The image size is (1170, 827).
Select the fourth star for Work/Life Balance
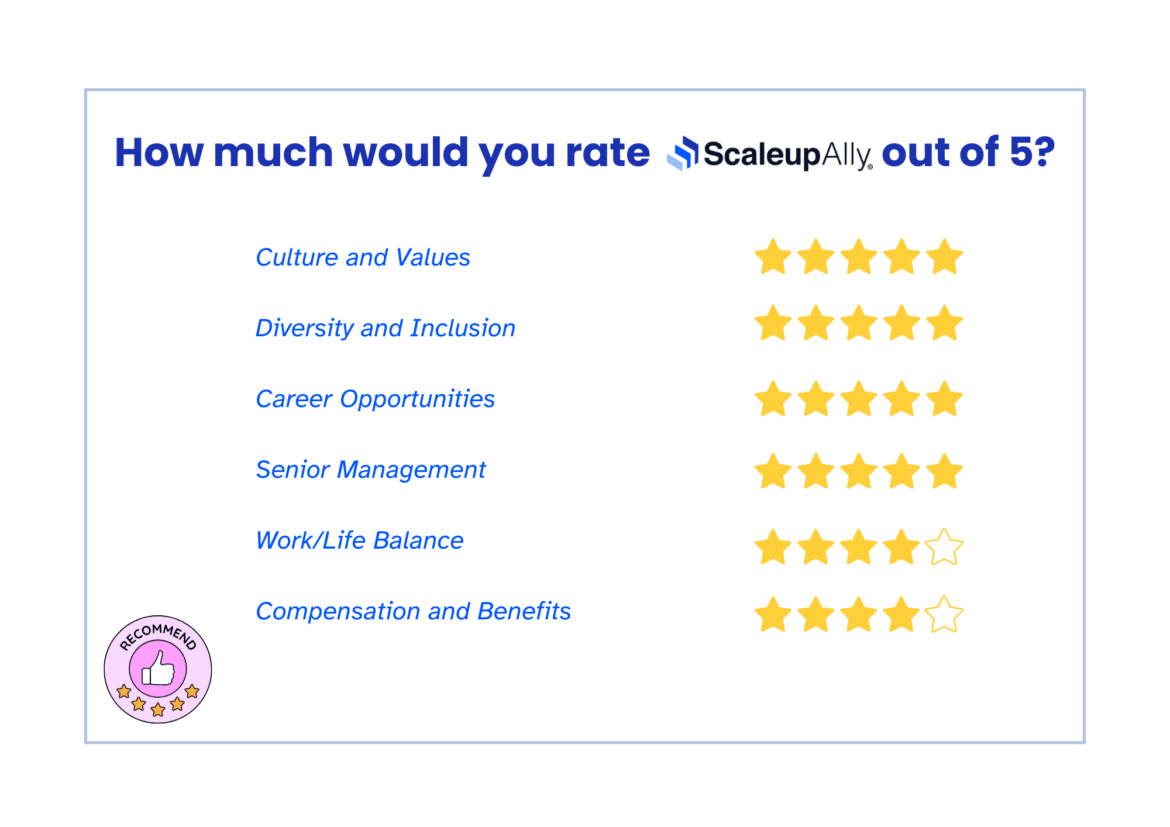pyautogui.click(x=901, y=546)
